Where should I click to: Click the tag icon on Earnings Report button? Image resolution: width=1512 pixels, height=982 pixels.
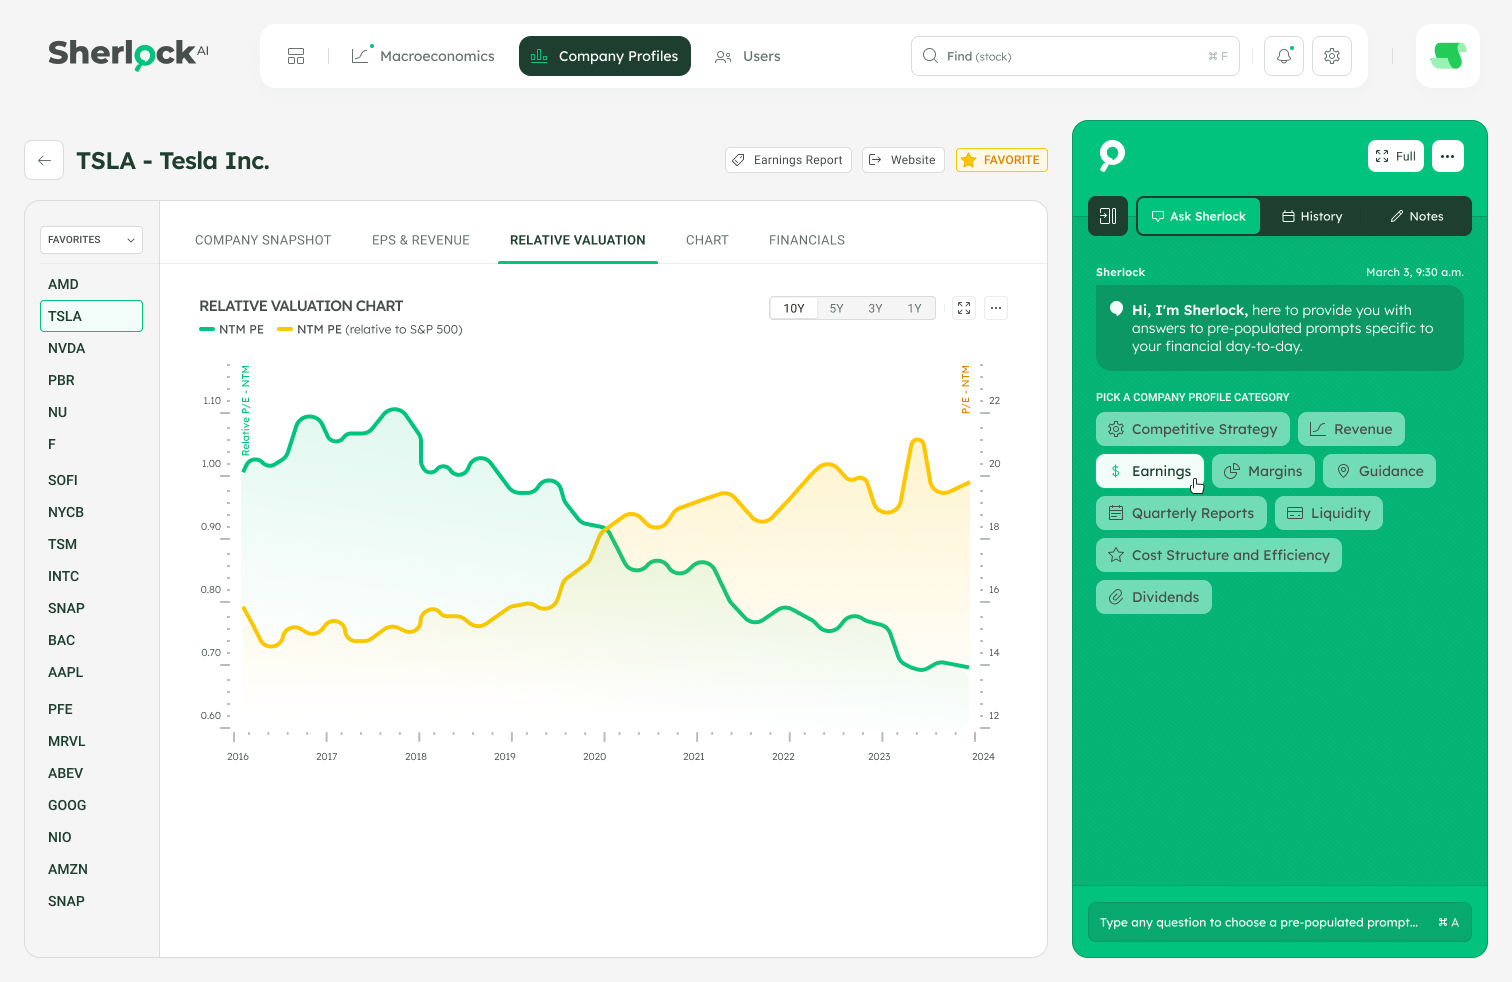(738, 160)
